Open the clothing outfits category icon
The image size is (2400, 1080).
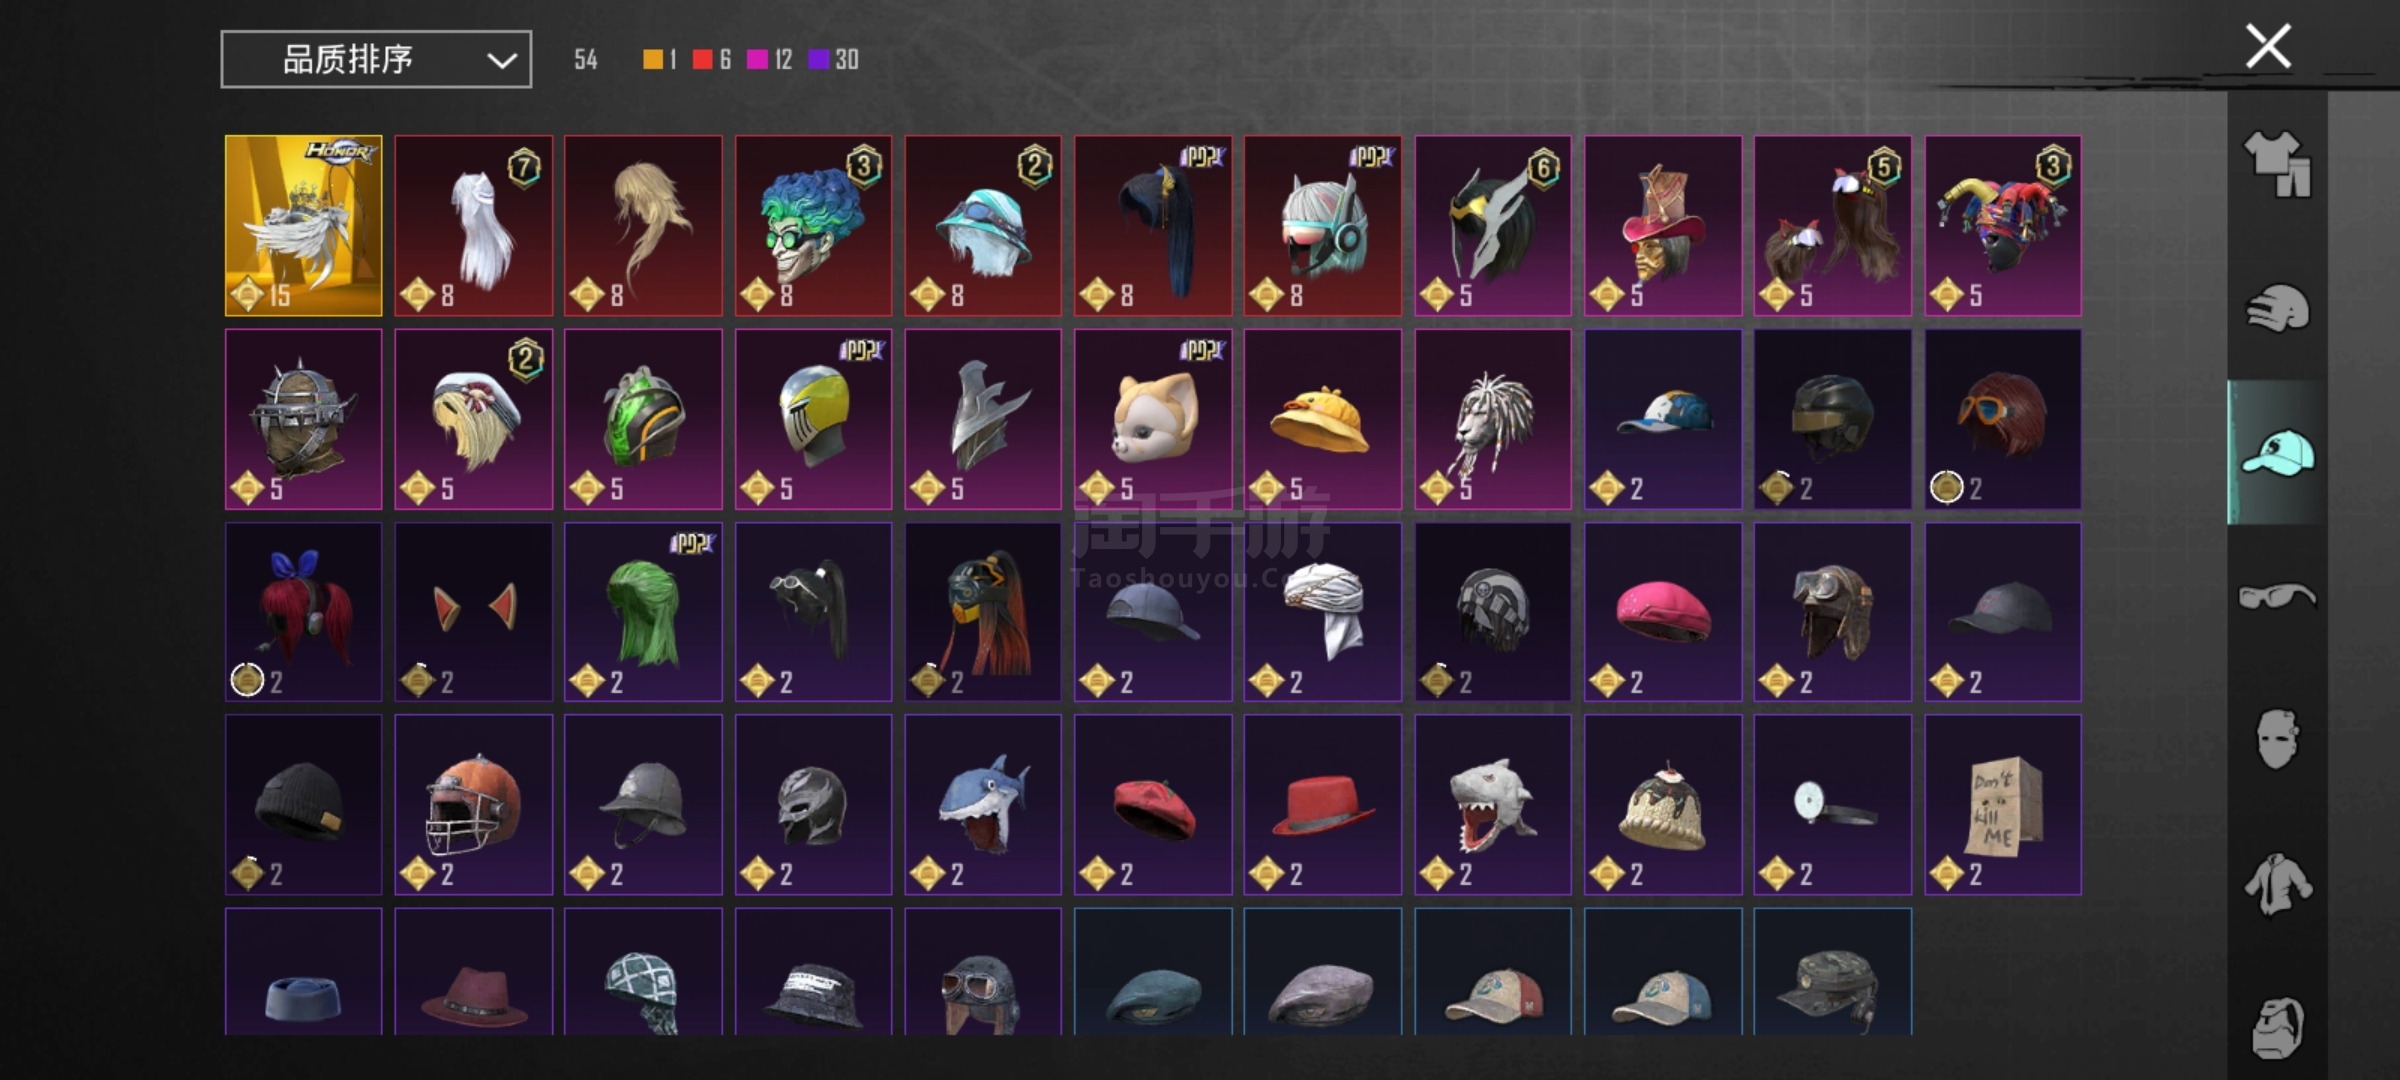coord(2277,164)
